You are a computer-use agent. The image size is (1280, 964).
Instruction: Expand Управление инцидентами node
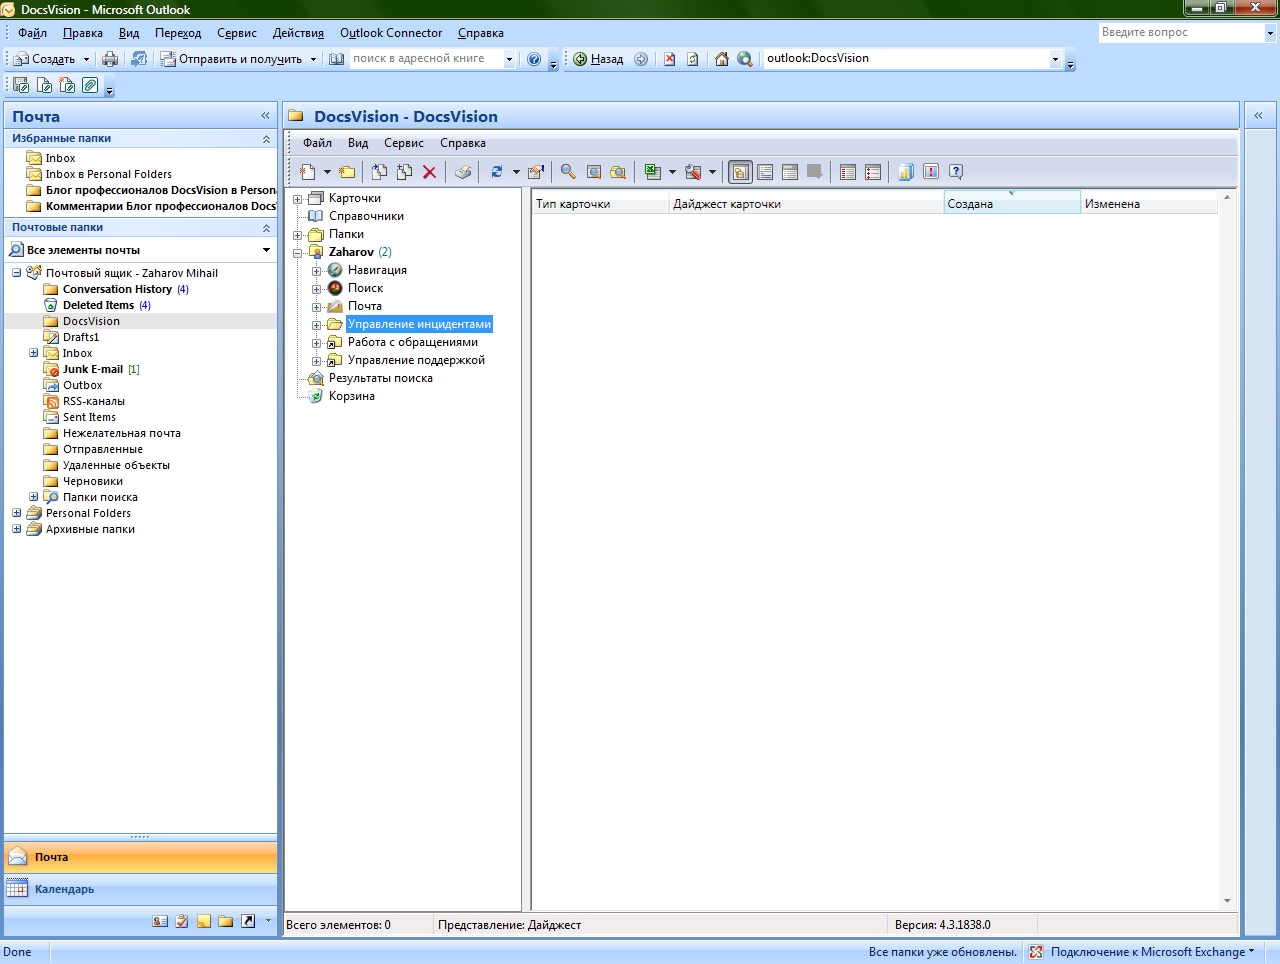[316, 325]
